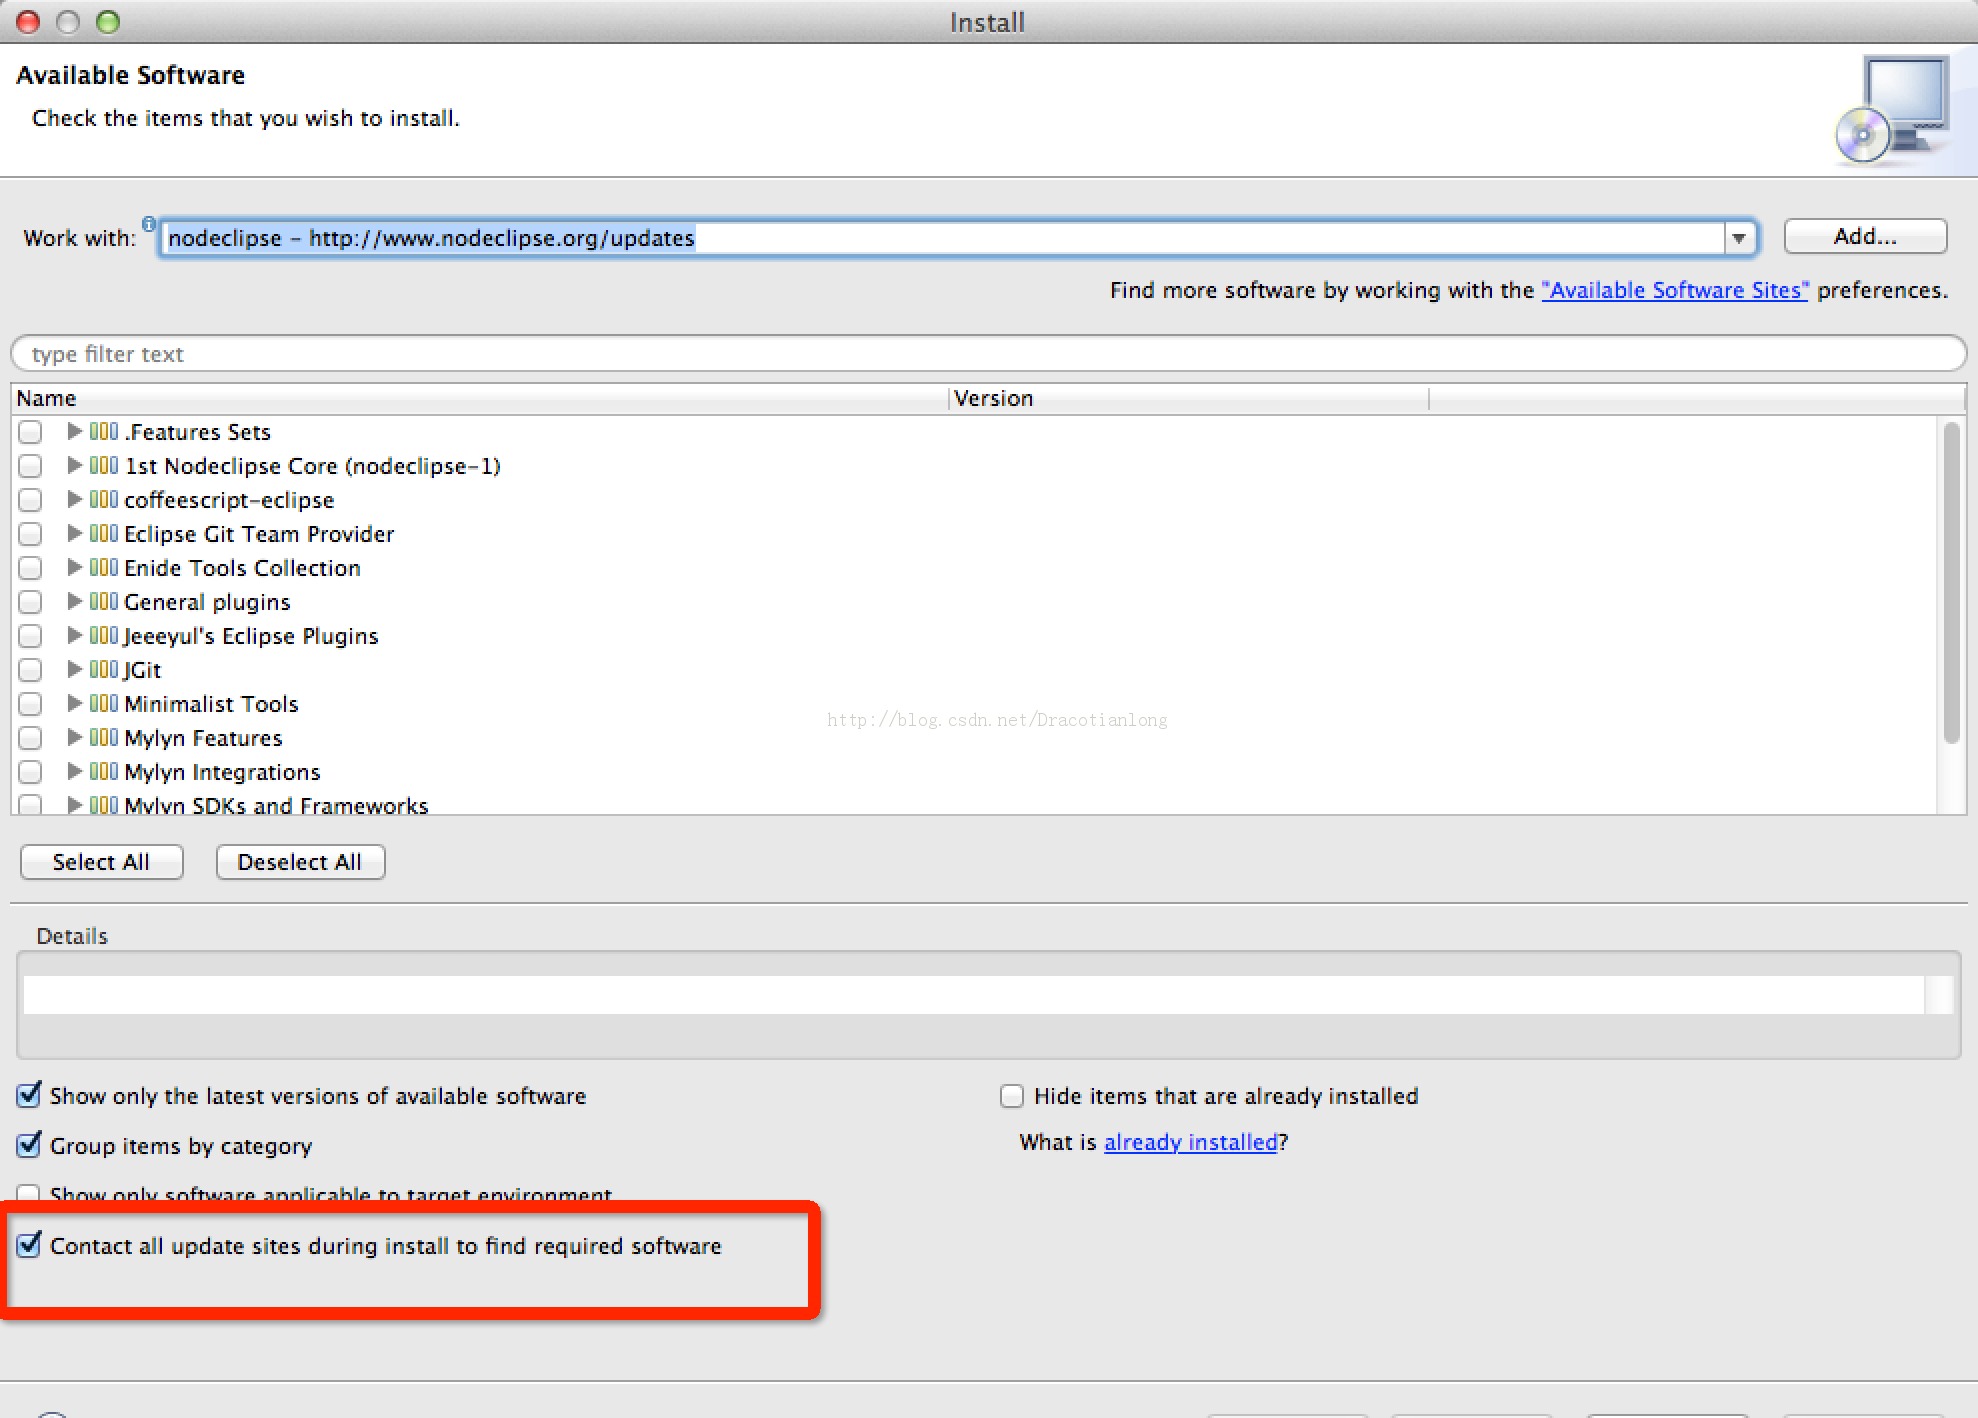Click the Details text area
This screenshot has height=1418, width=1978.
point(974,995)
